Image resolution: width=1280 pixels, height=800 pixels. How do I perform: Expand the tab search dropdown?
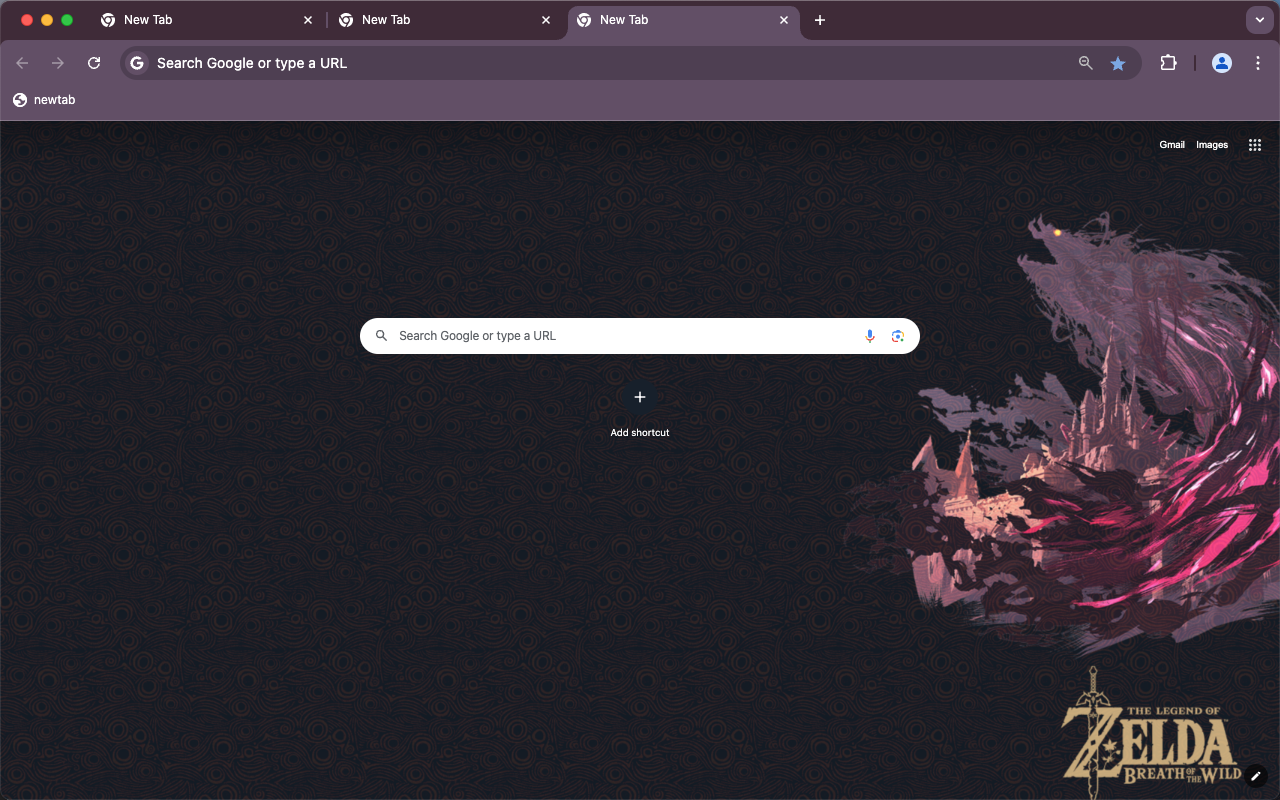point(1259,20)
